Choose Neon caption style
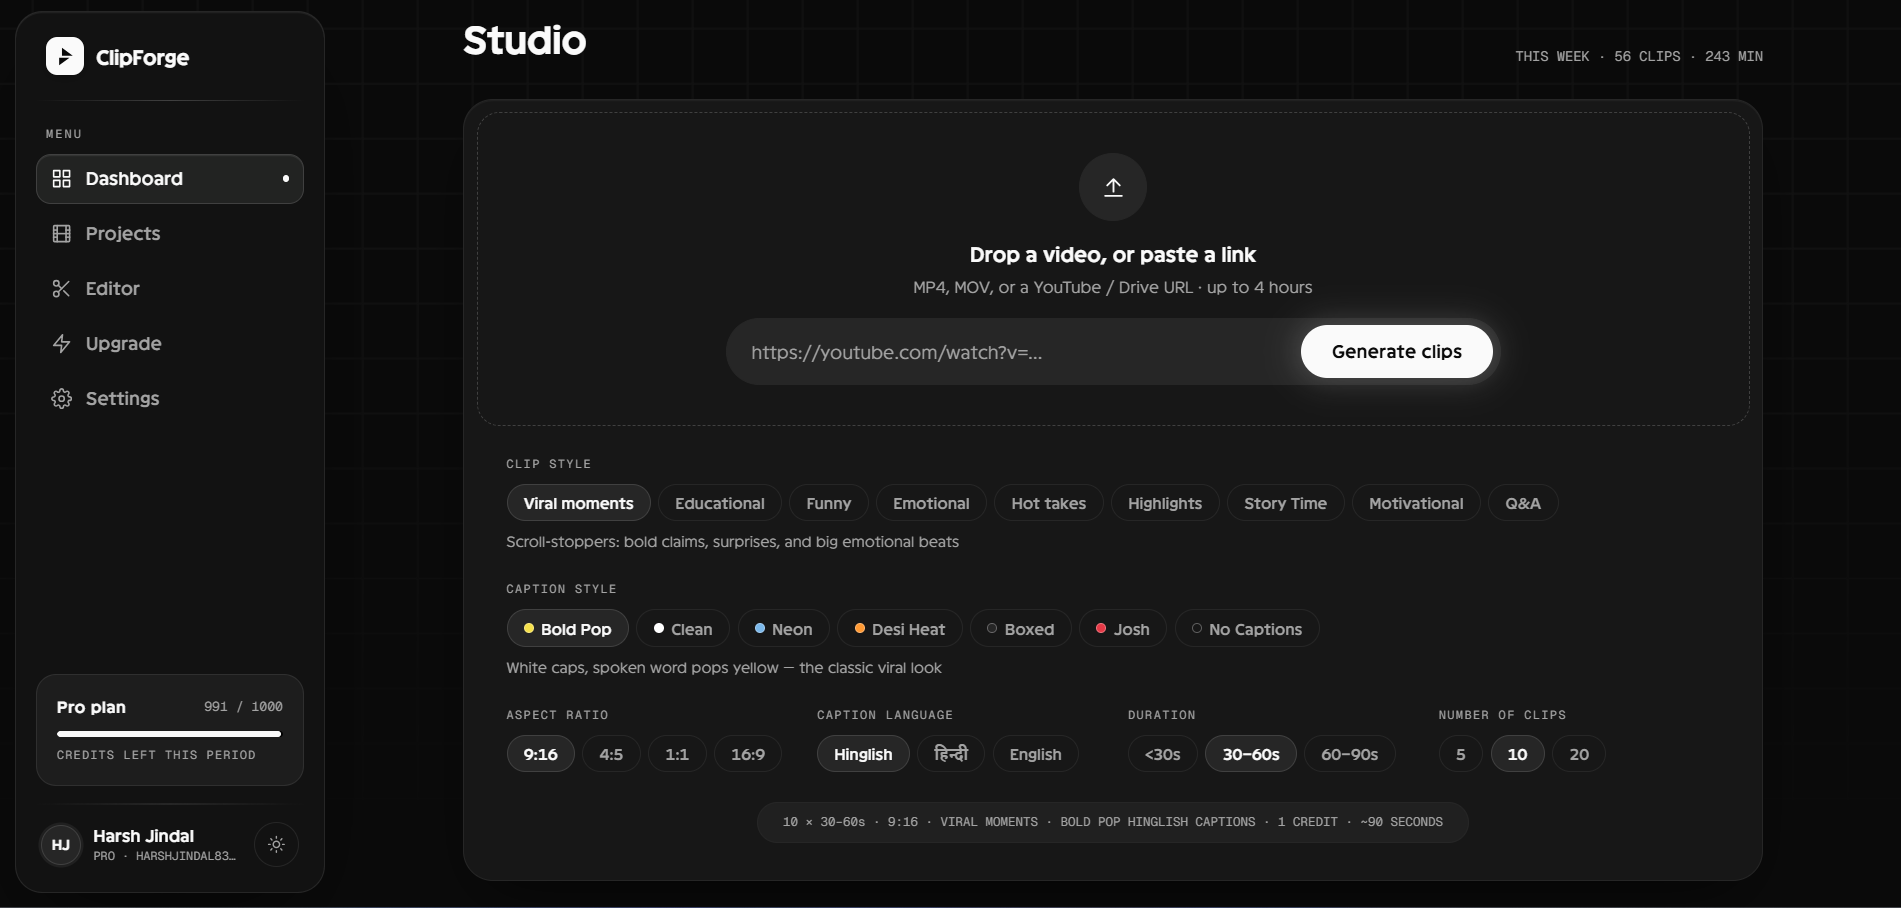Image resolution: width=1901 pixels, height=908 pixels. click(783, 629)
